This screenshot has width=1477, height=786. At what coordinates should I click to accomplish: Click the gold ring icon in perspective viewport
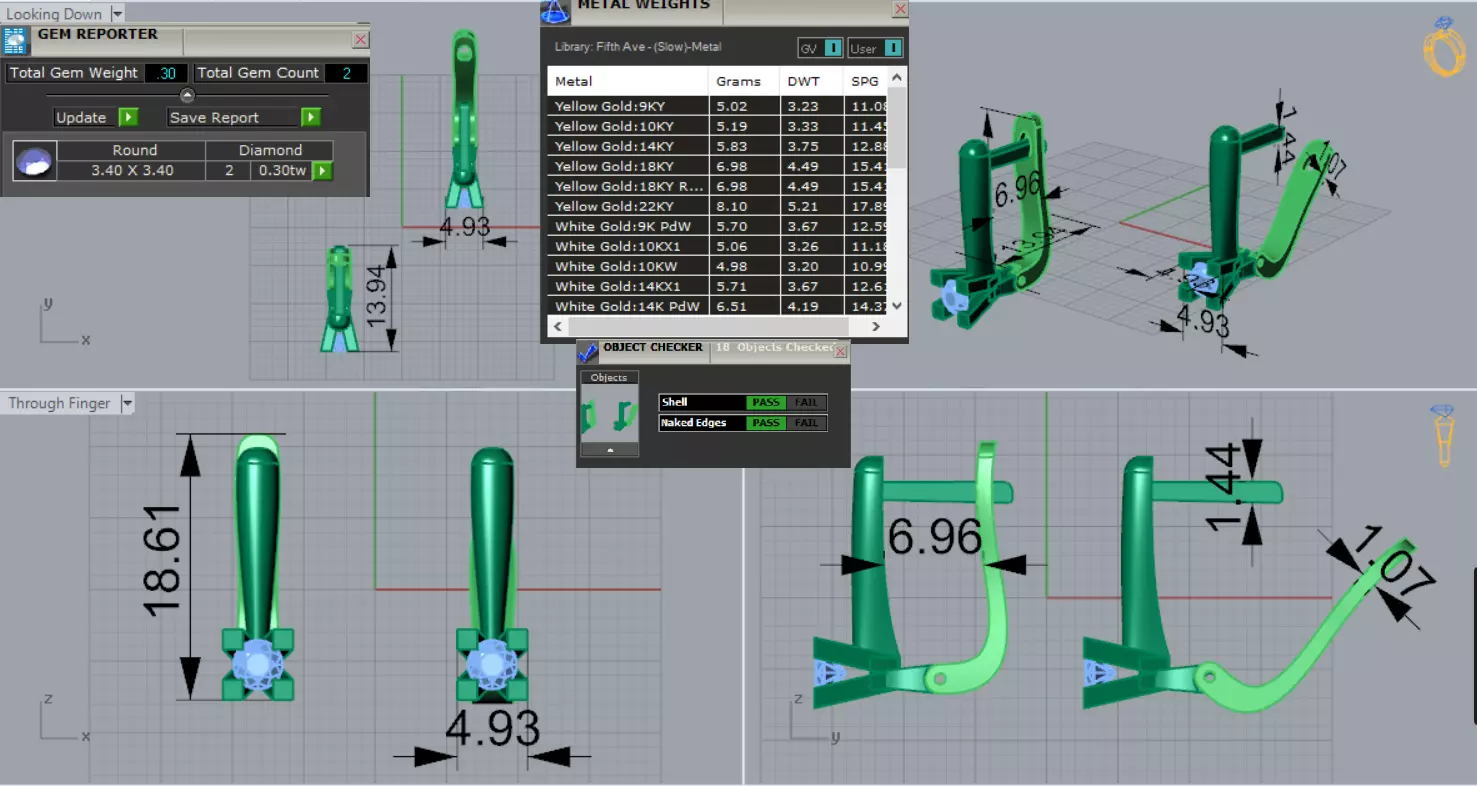(x=1443, y=47)
